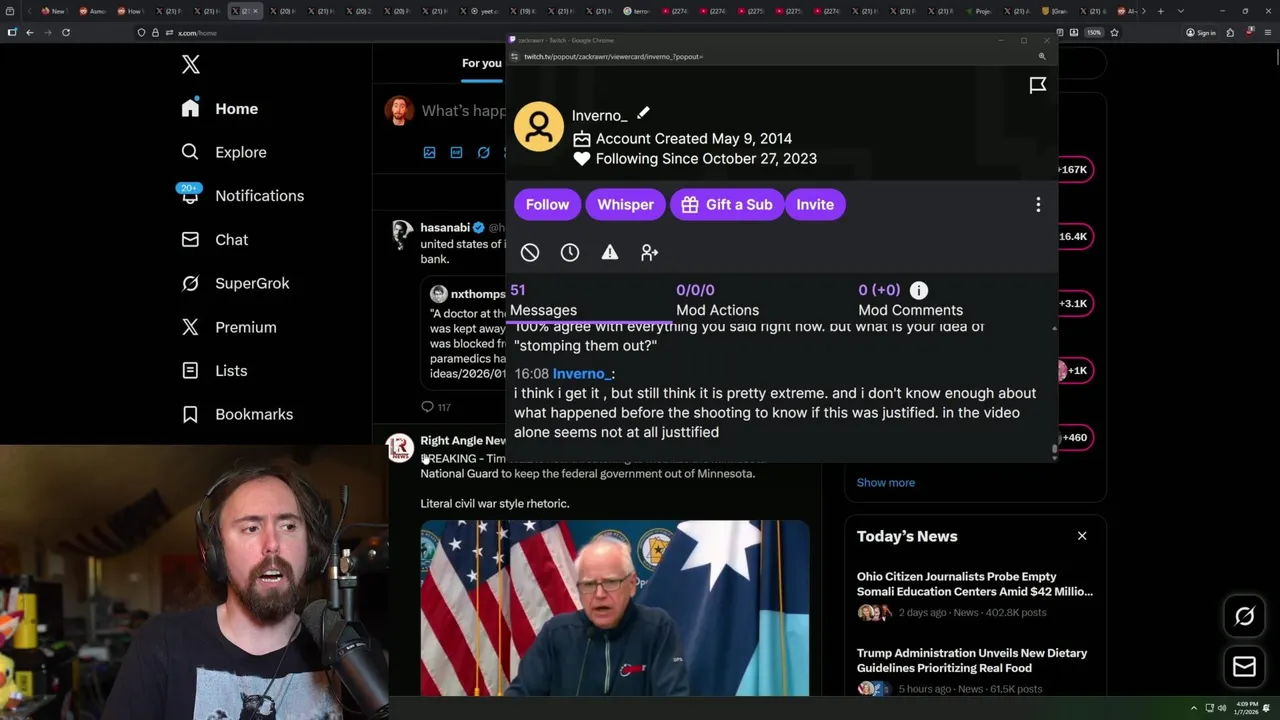1280x720 pixels.
Task: Click the Lists page icon
Action: [x=190, y=371]
